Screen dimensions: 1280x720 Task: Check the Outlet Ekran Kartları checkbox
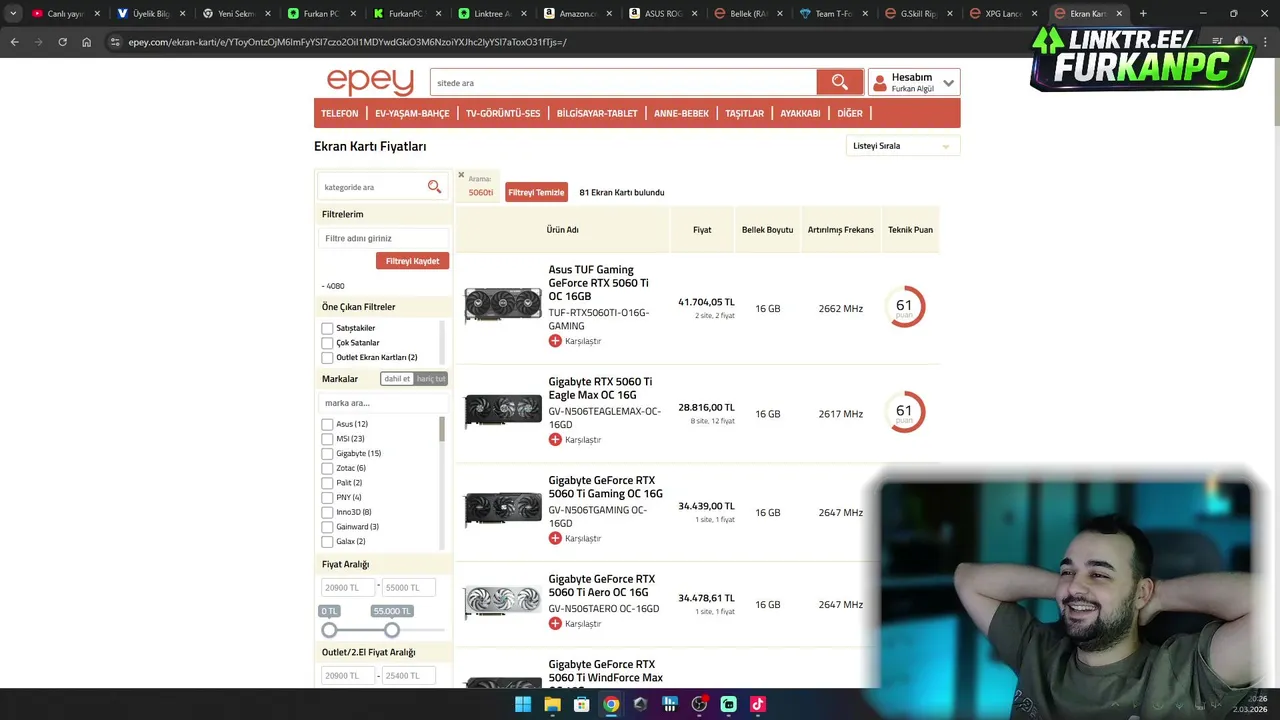(x=327, y=357)
